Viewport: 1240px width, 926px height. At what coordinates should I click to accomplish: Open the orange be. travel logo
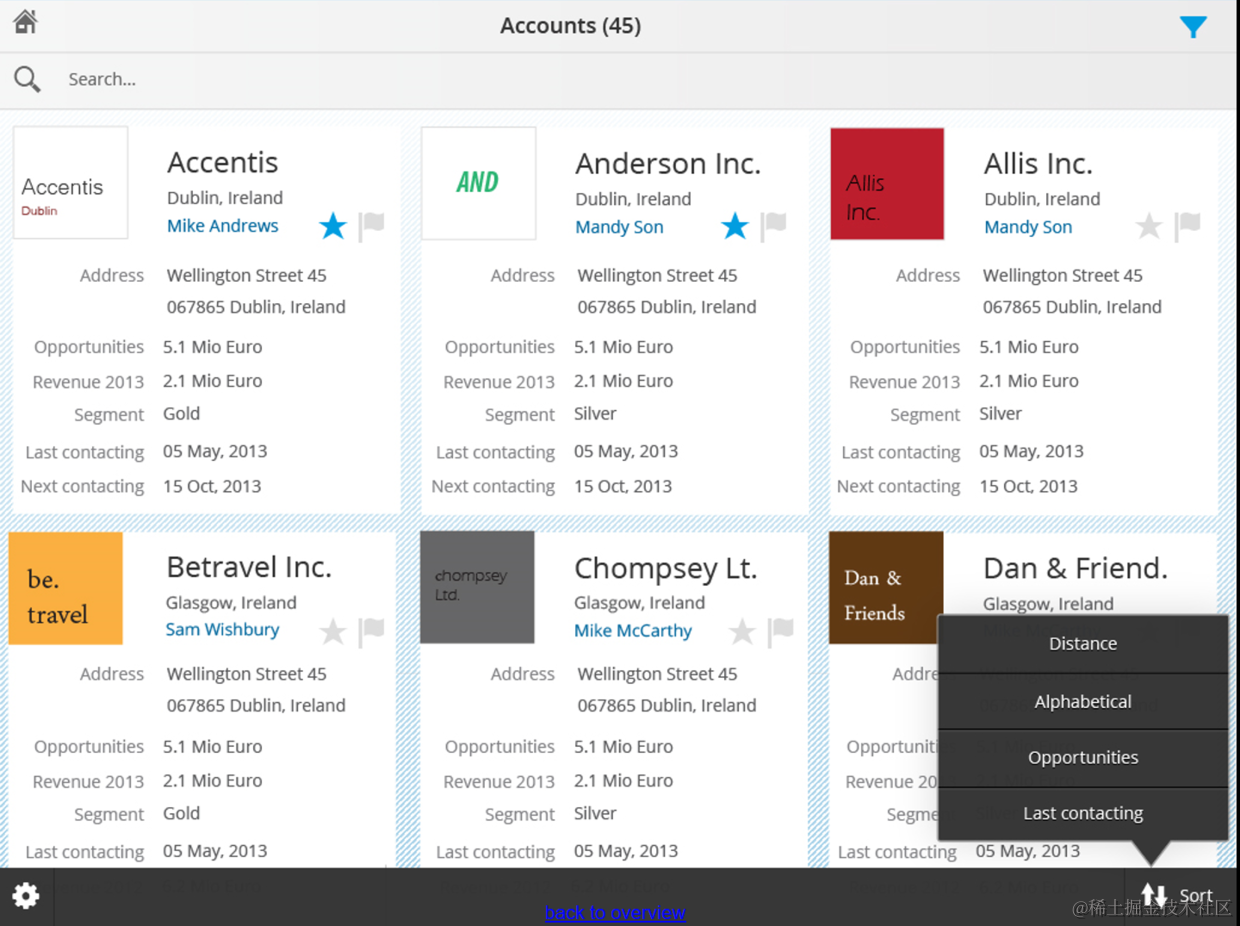click(x=65, y=588)
